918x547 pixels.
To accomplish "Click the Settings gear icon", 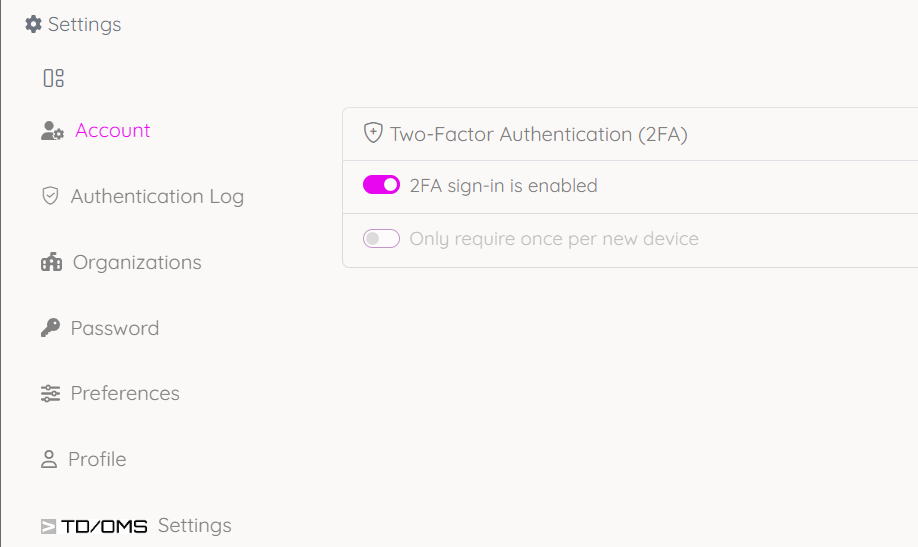I will [34, 24].
